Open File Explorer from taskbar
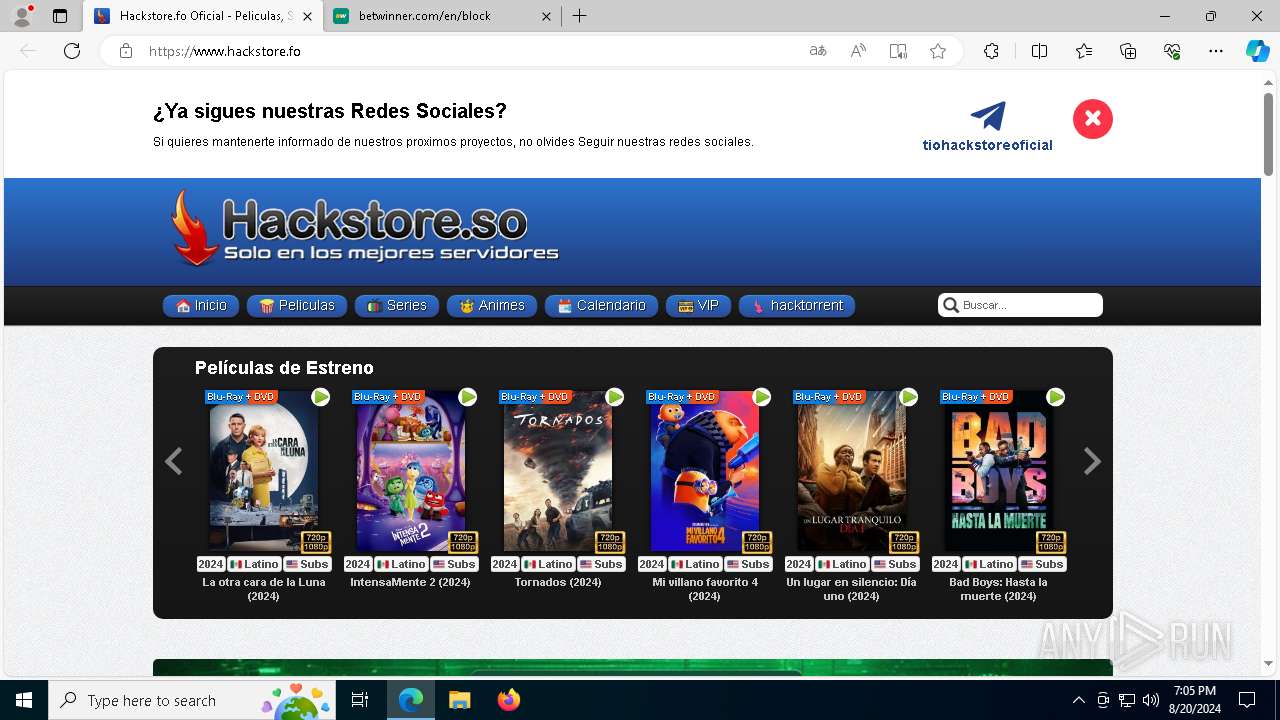Screen dimensions: 1280x720 pos(459,700)
